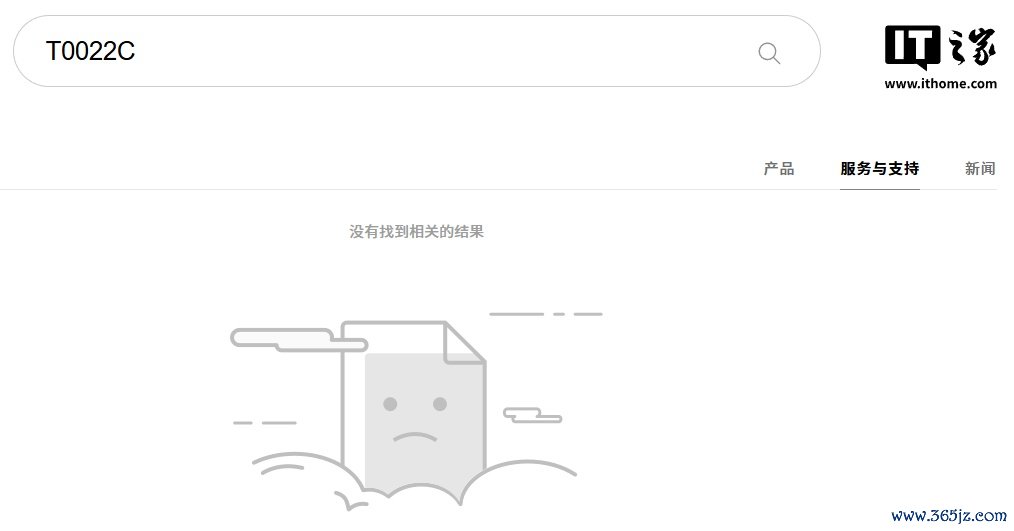
Task: Click the right eye of the sad face
Action: 440,404
